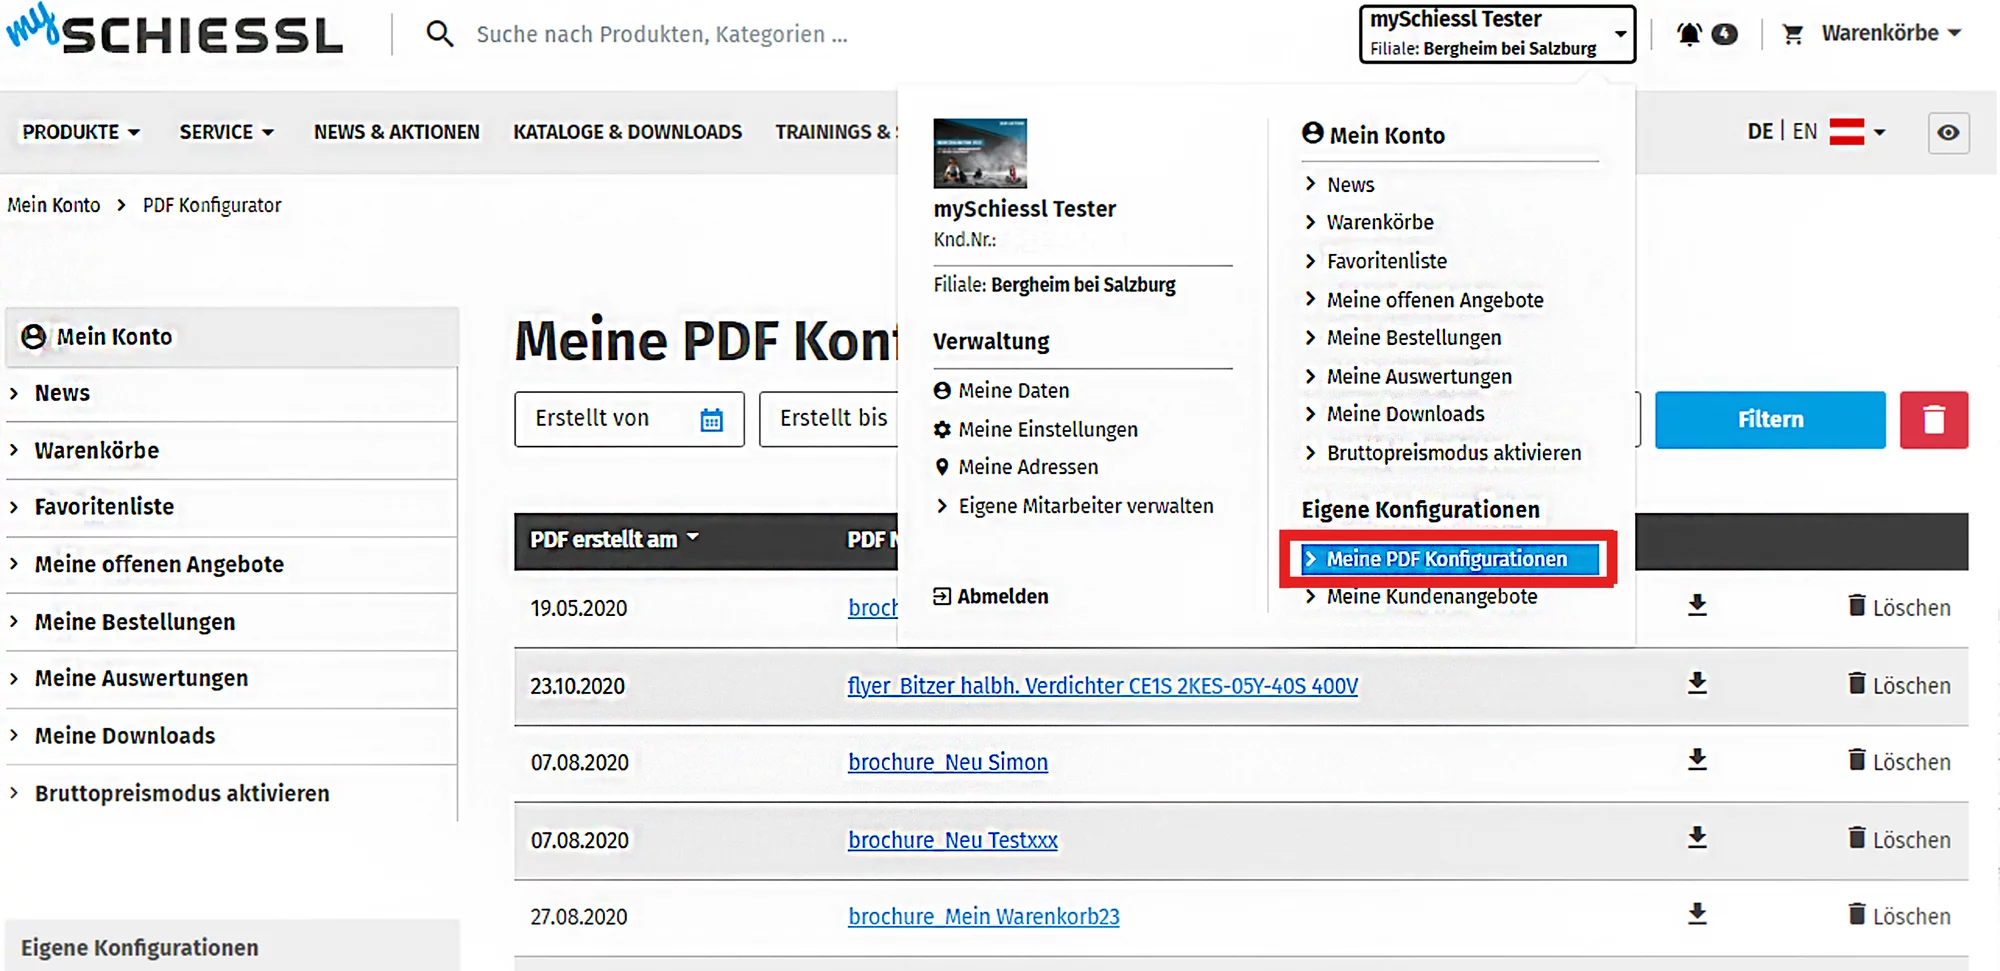Expand the PRODUKTE dropdown menu
This screenshot has width=2000, height=971.
(81, 132)
